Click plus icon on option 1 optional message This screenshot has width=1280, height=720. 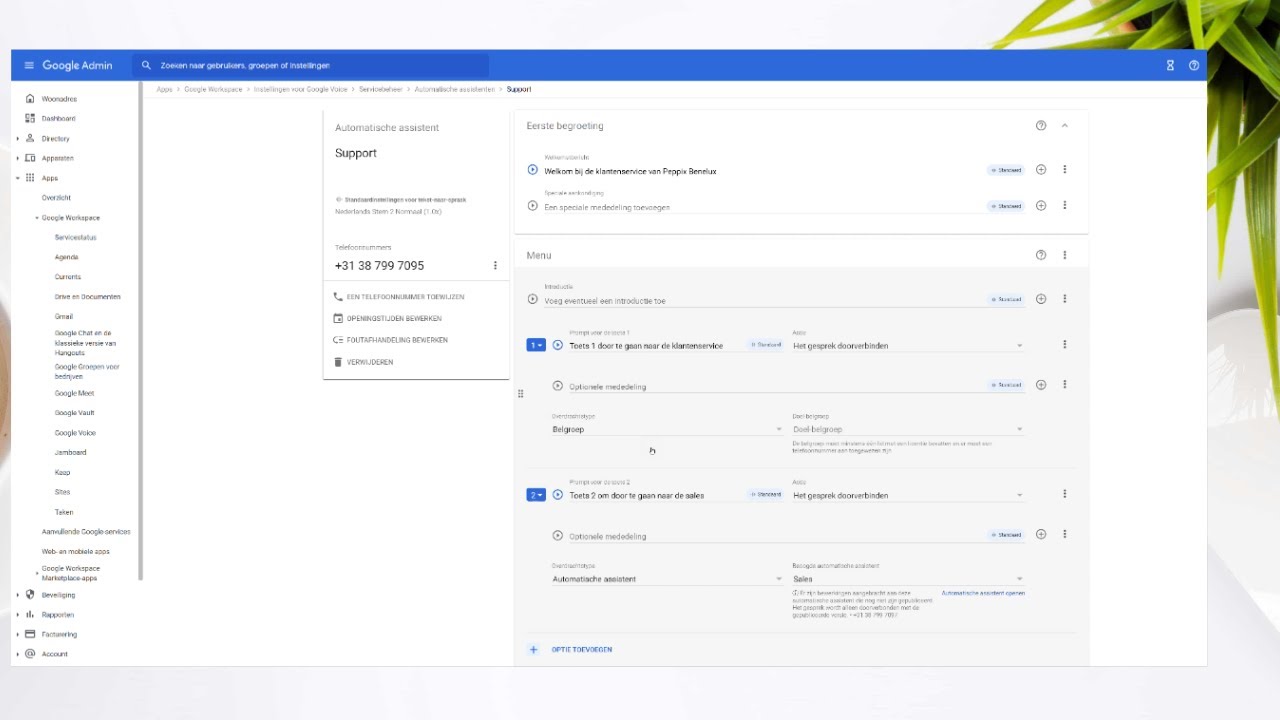1041,385
